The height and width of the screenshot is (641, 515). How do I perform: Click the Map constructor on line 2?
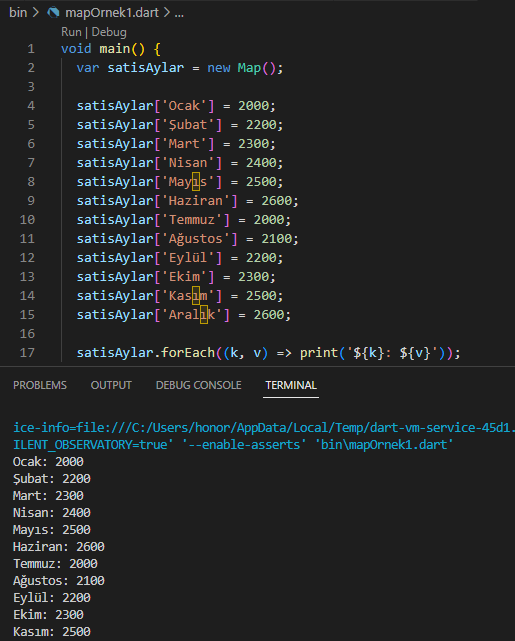pyautogui.click(x=249, y=68)
